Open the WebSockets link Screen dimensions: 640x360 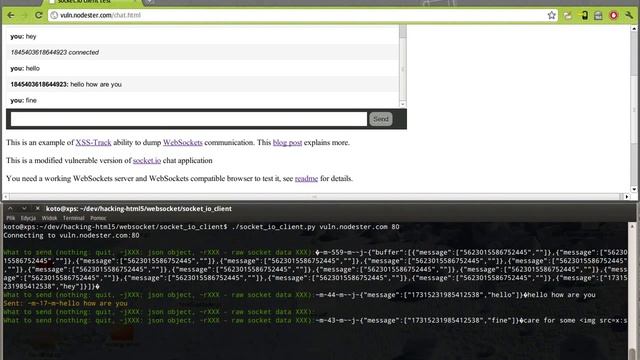(182, 142)
